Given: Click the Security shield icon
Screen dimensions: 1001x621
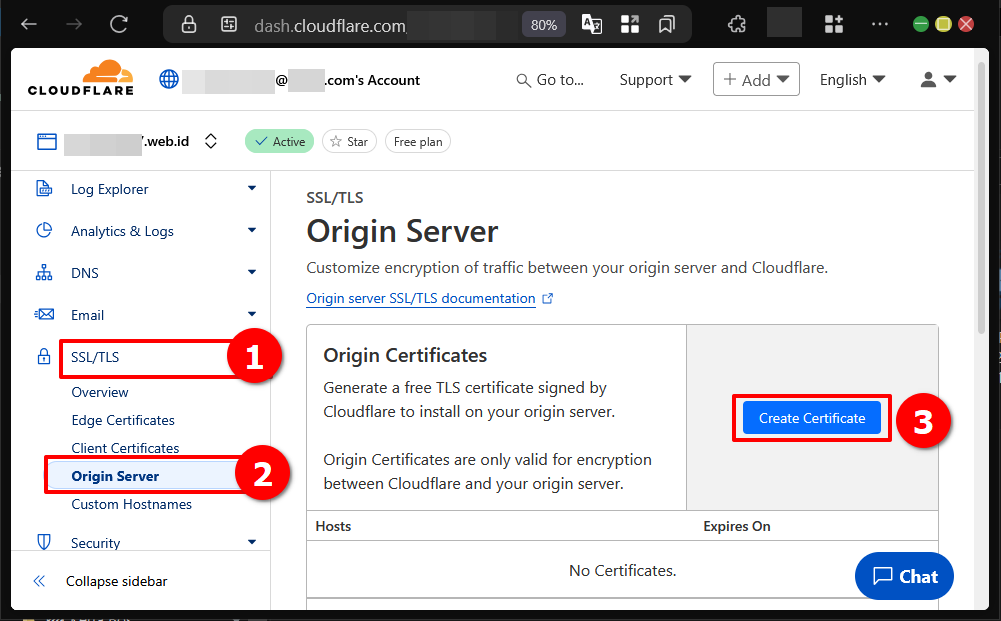Looking at the screenshot, I should click(x=44, y=542).
